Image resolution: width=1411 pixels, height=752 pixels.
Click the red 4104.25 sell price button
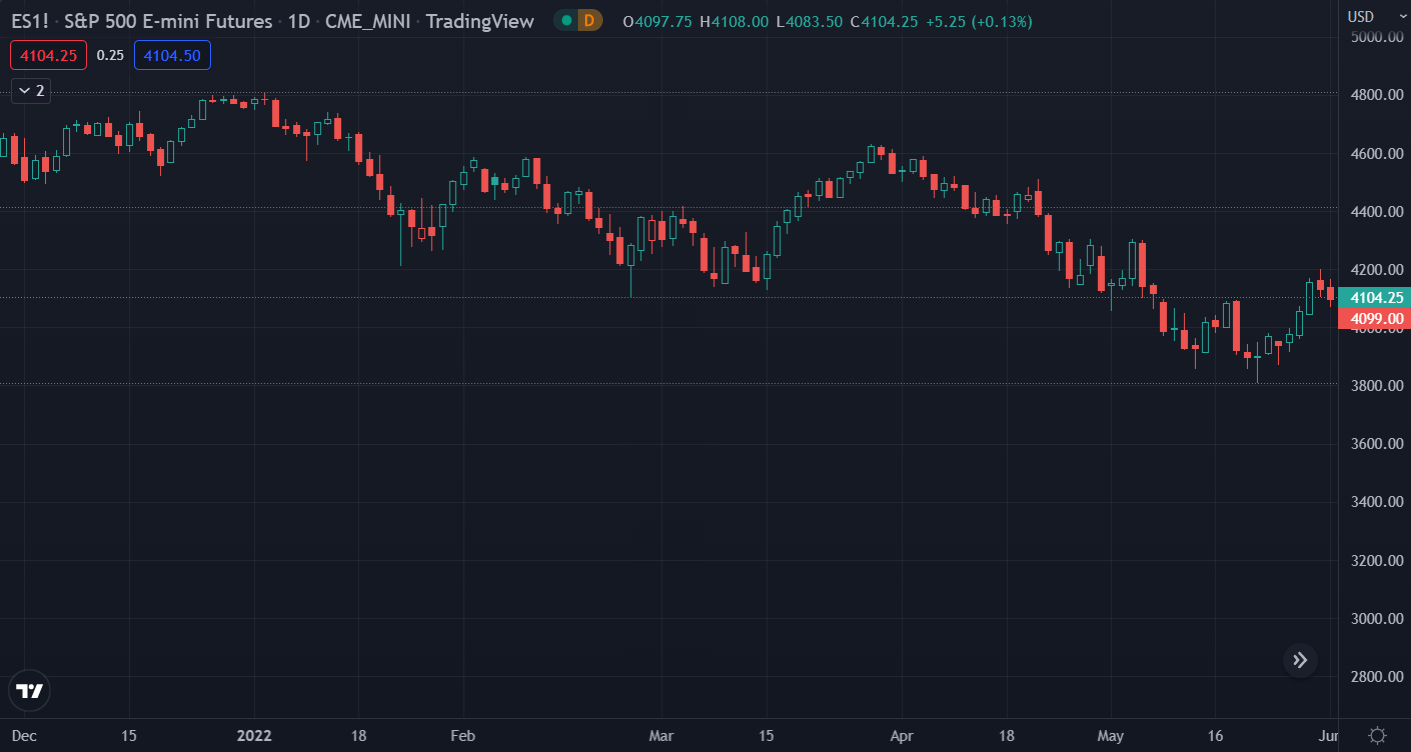tap(49, 55)
